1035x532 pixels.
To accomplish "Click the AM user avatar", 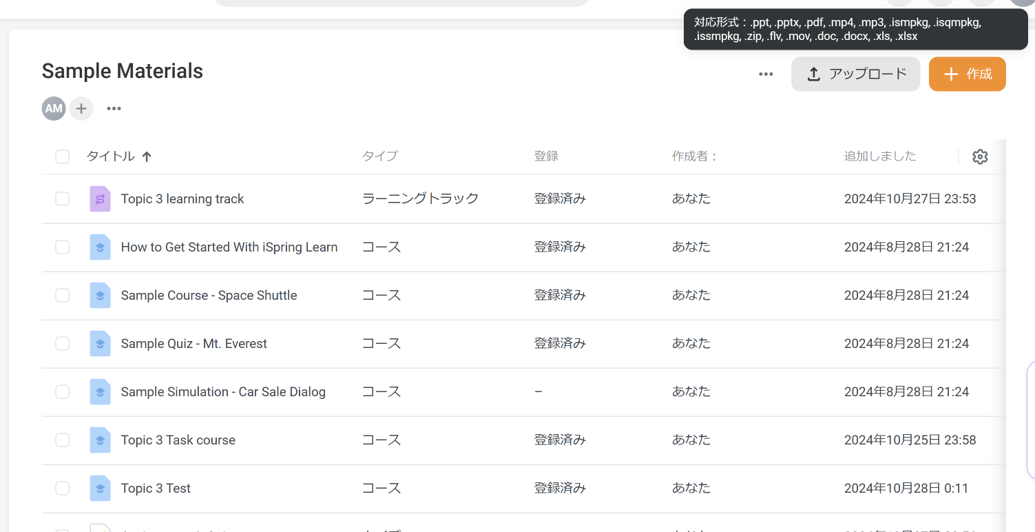I will pos(53,109).
